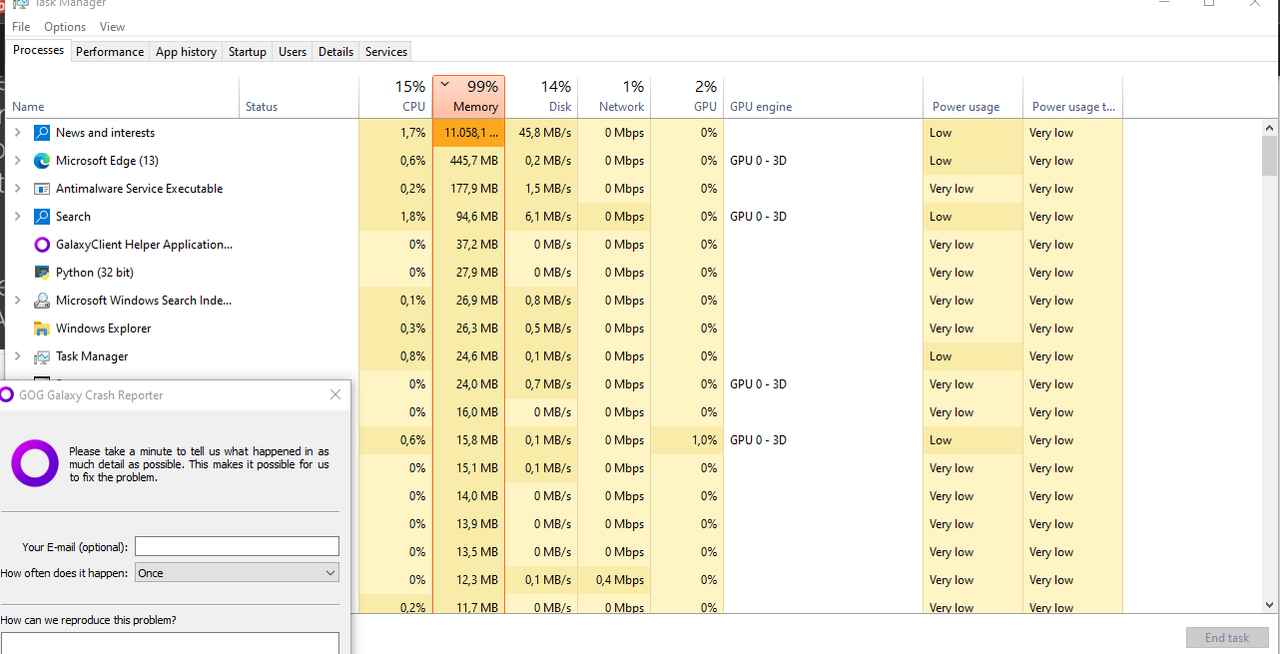1280x654 pixels.
Task: Open the File menu
Action: 21,27
